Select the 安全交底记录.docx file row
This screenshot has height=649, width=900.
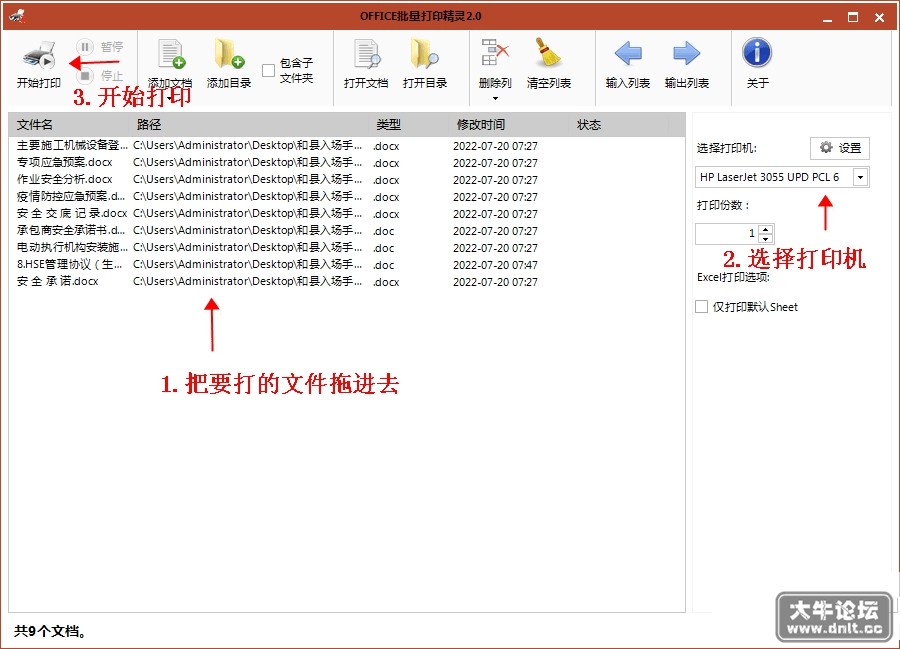[x=347, y=213]
